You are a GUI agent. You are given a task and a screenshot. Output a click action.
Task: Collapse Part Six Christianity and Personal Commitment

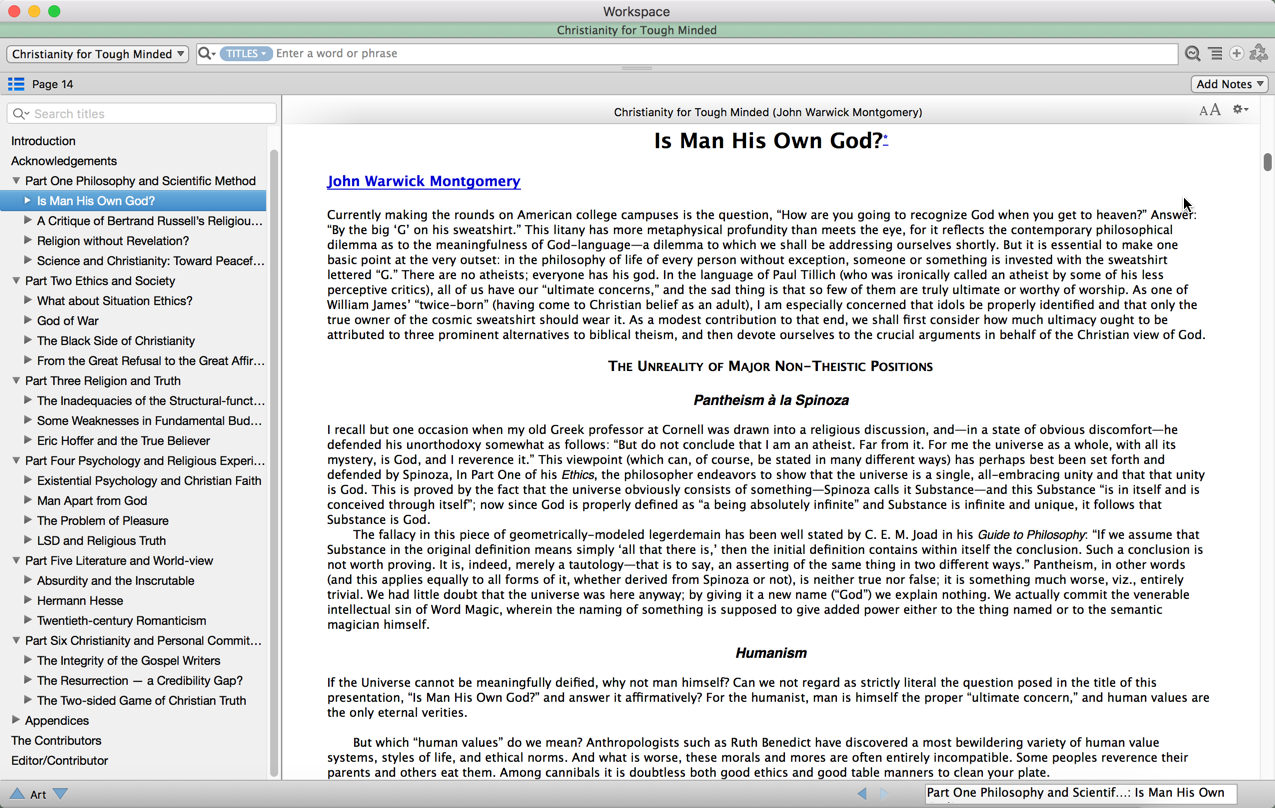16,641
